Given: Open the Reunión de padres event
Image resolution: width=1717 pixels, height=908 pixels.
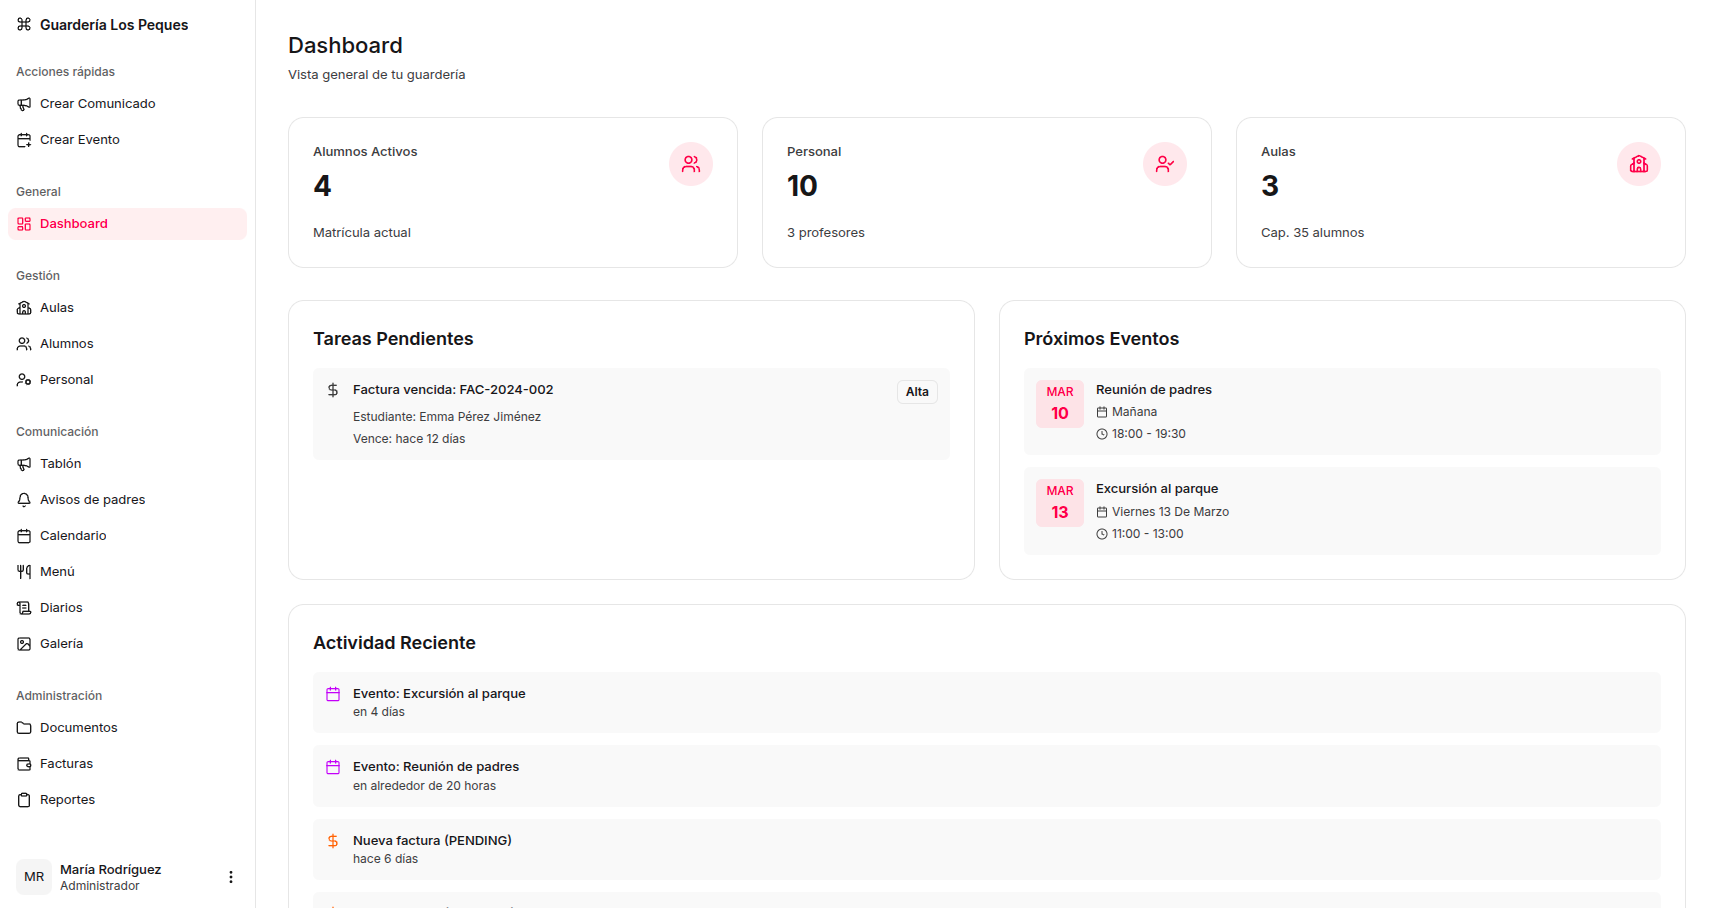Looking at the screenshot, I should 1153,389.
